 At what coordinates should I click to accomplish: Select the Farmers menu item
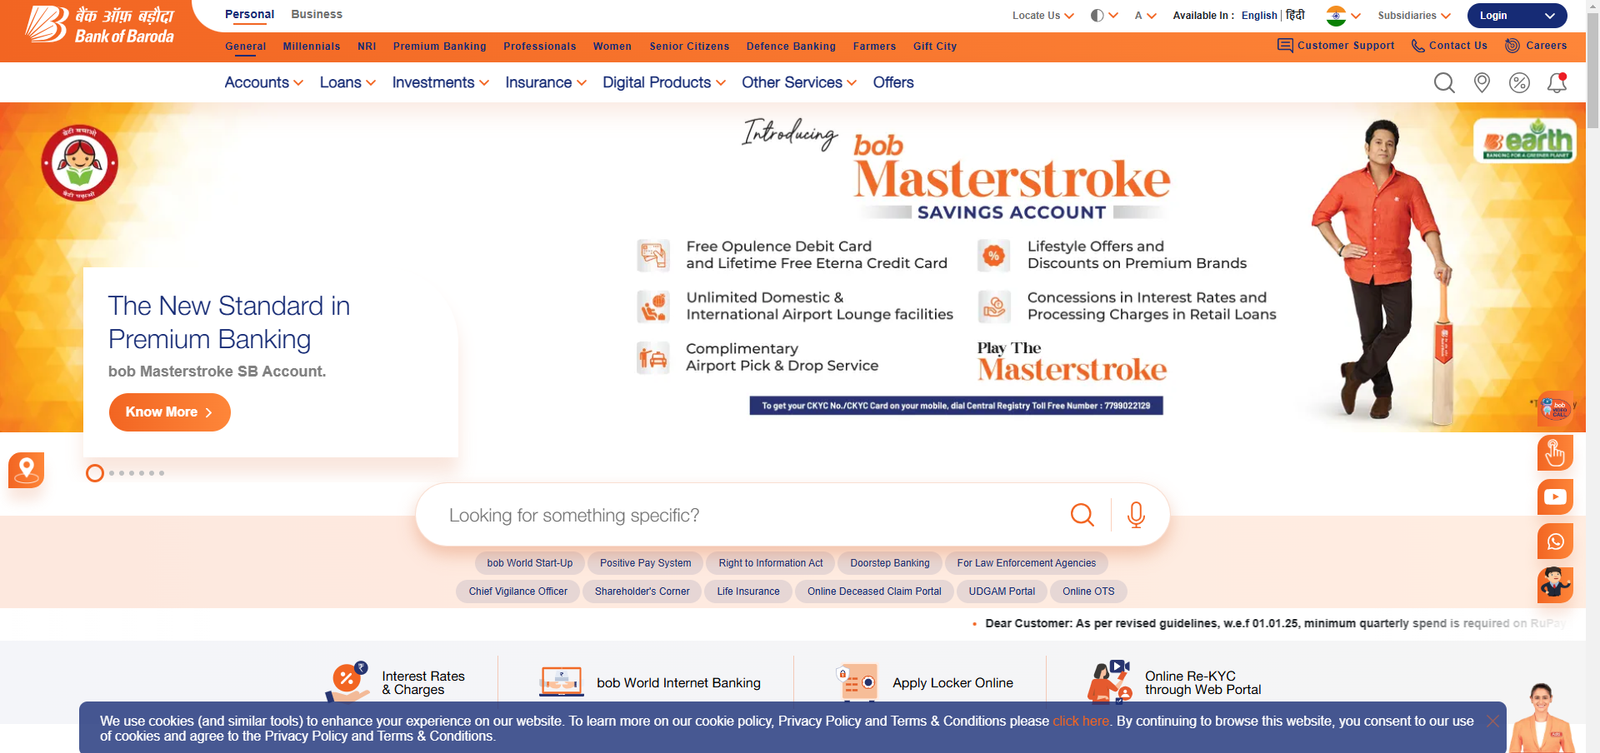(874, 46)
